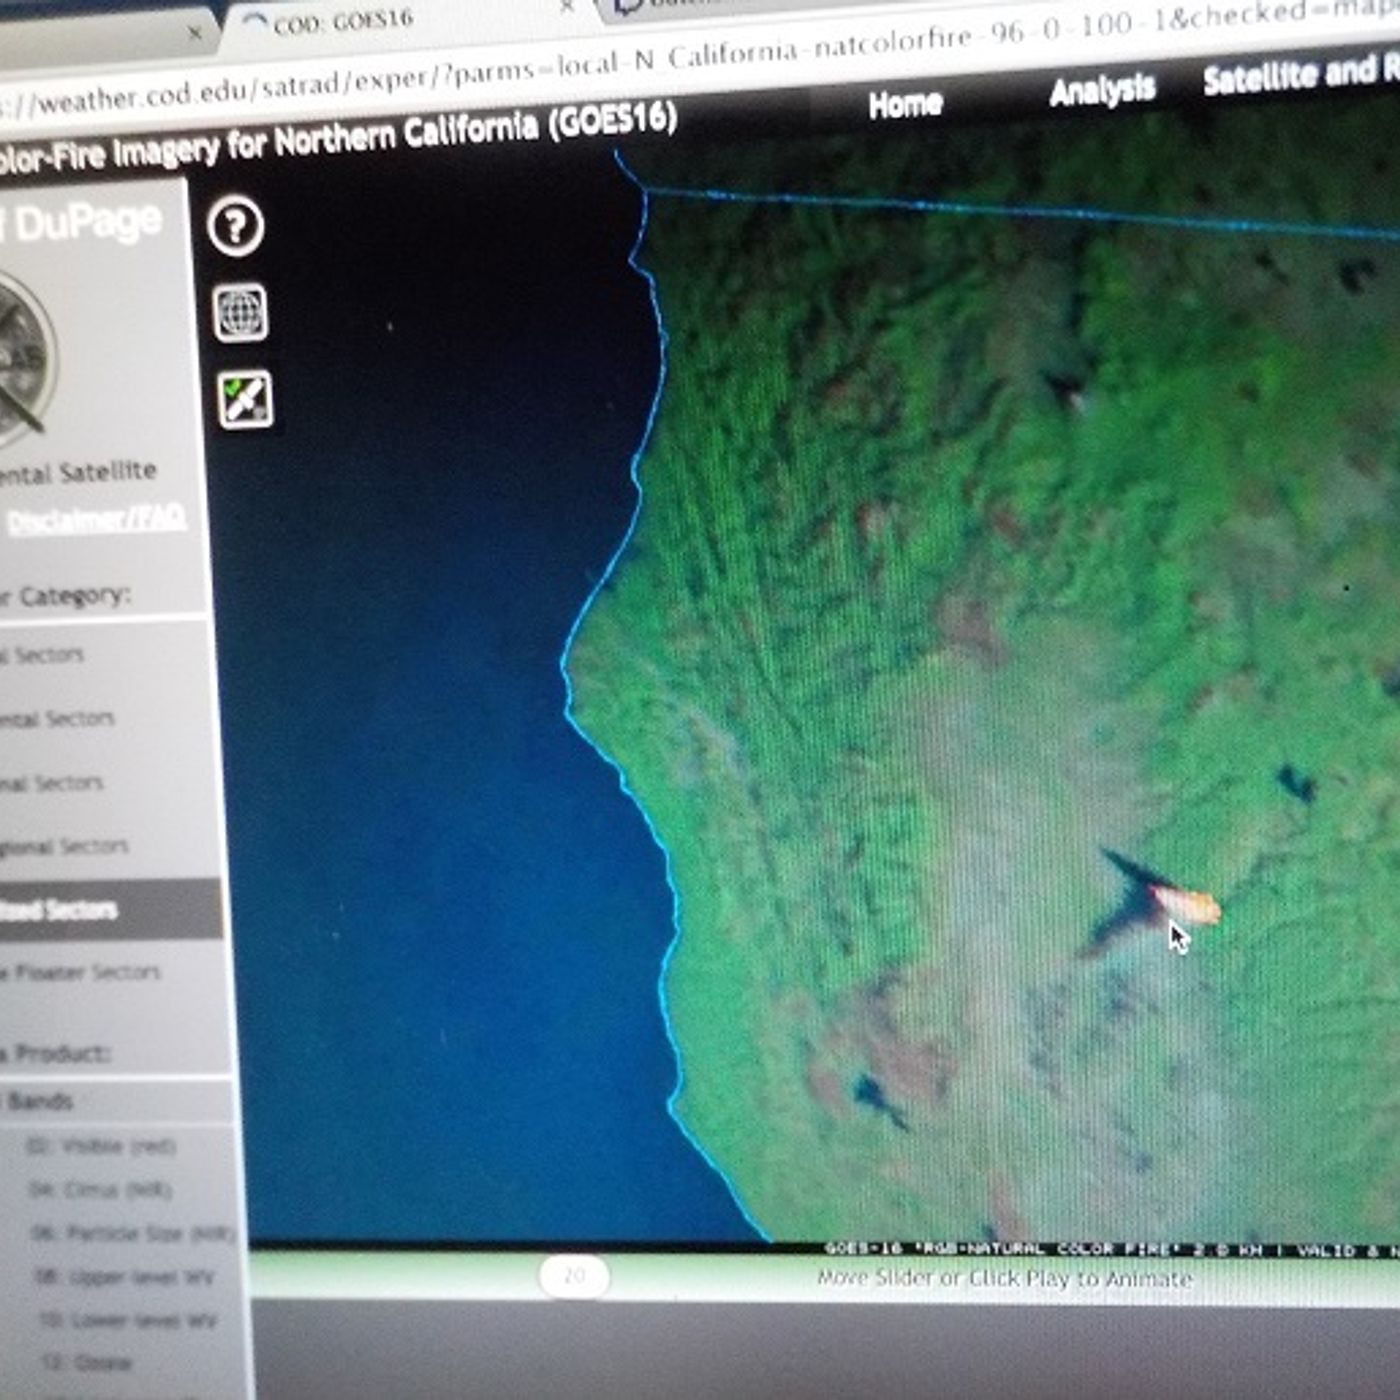Click the animation slider handle showing 20
The width and height of the screenshot is (1400, 1400).
(574, 1276)
